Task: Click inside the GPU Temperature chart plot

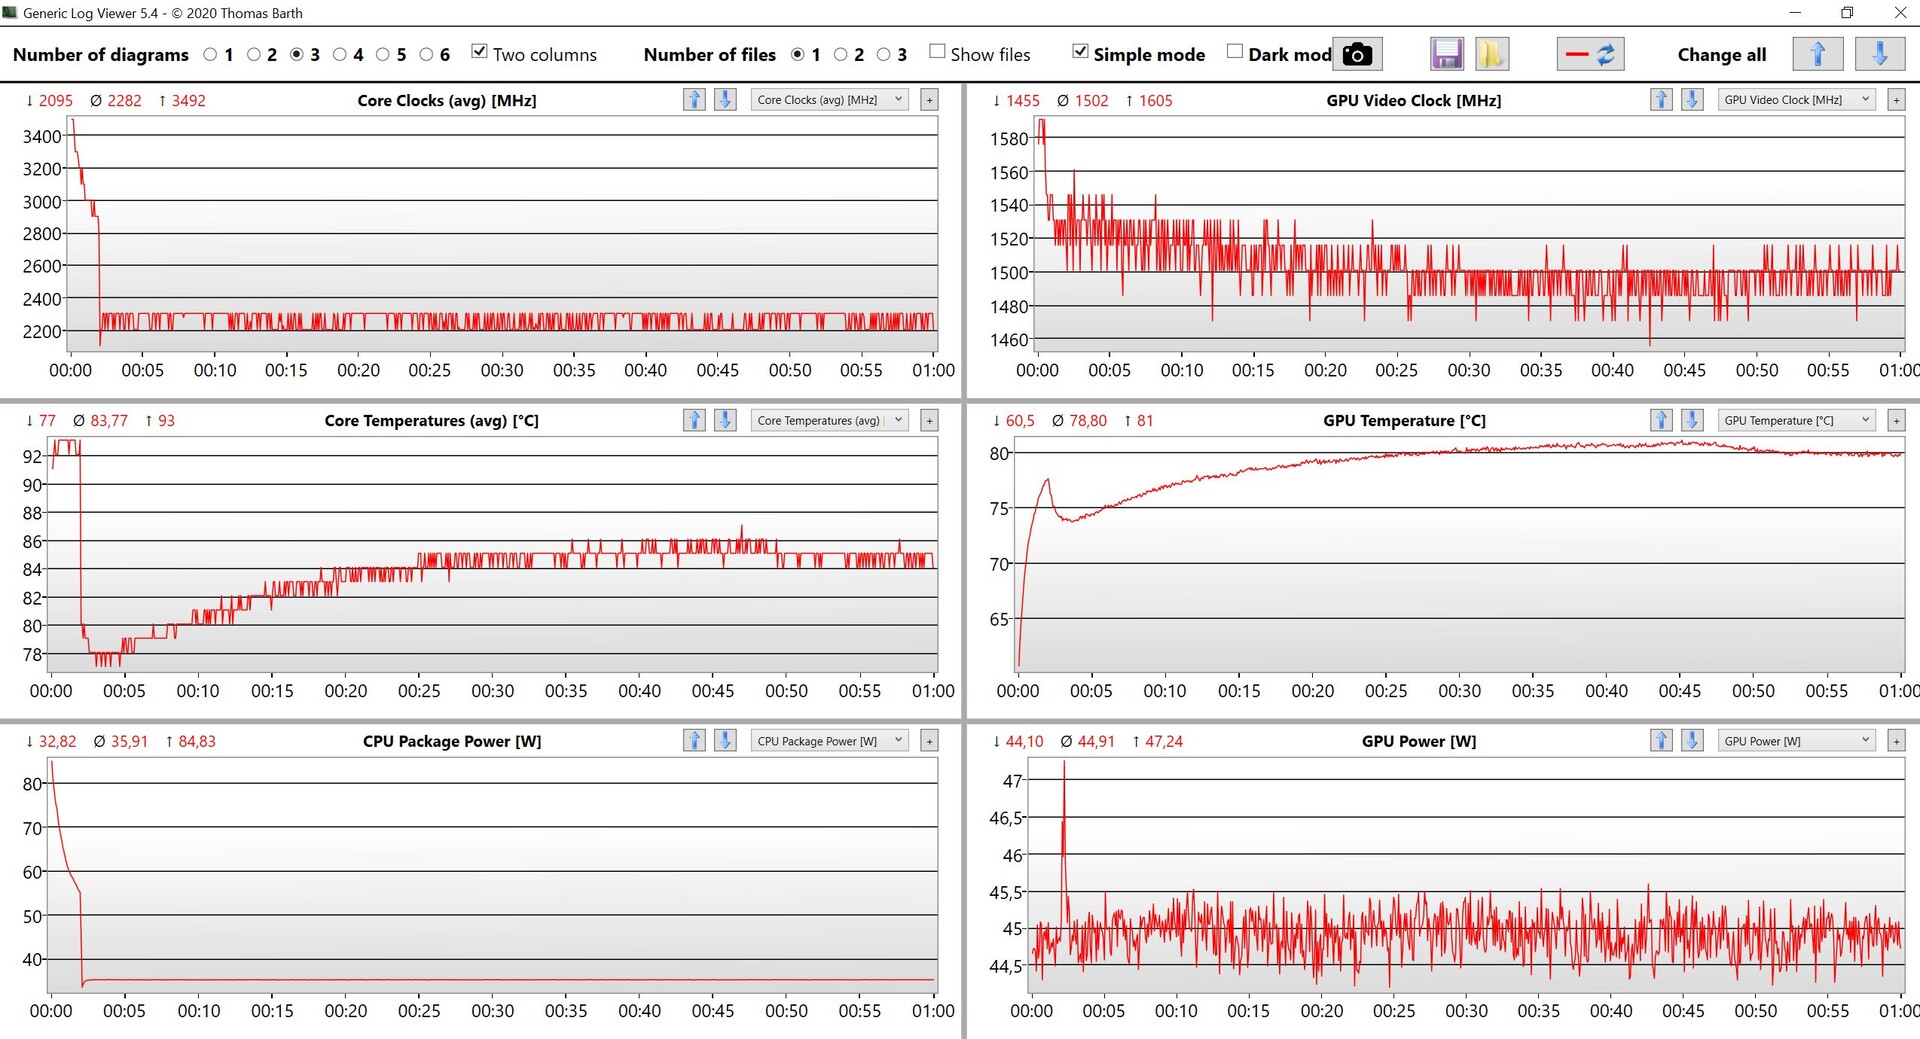Action: coord(1461,555)
